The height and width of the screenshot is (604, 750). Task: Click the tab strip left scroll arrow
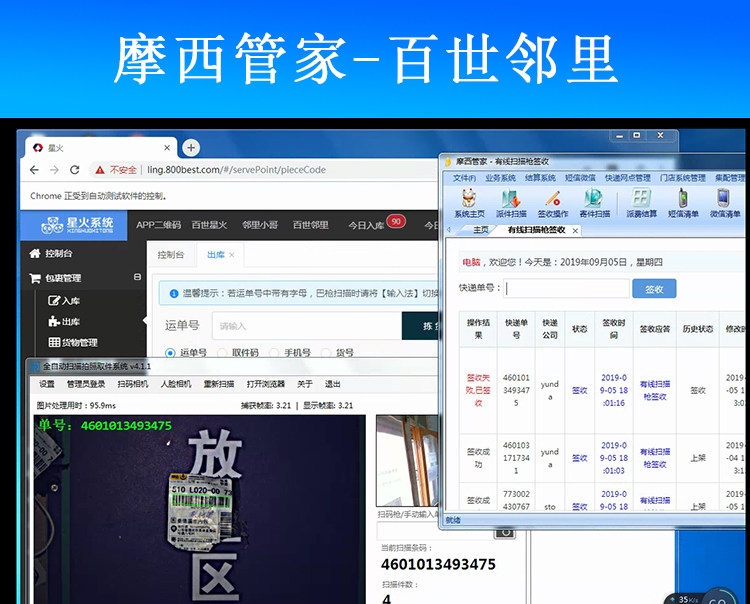click(449, 230)
